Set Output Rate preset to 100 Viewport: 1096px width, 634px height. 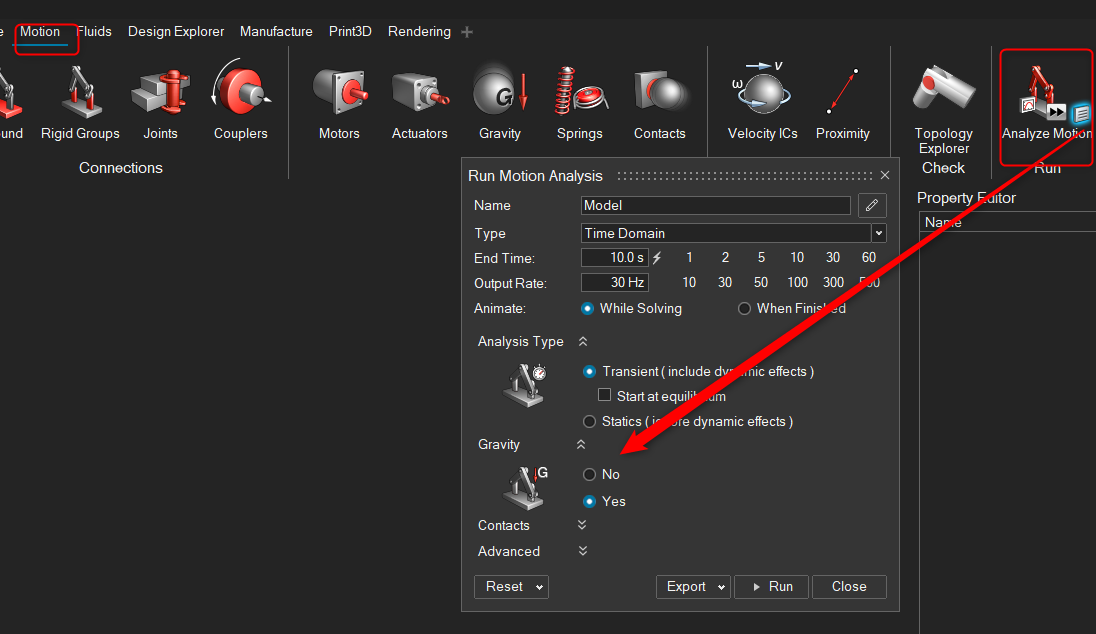click(x=798, y=282)
